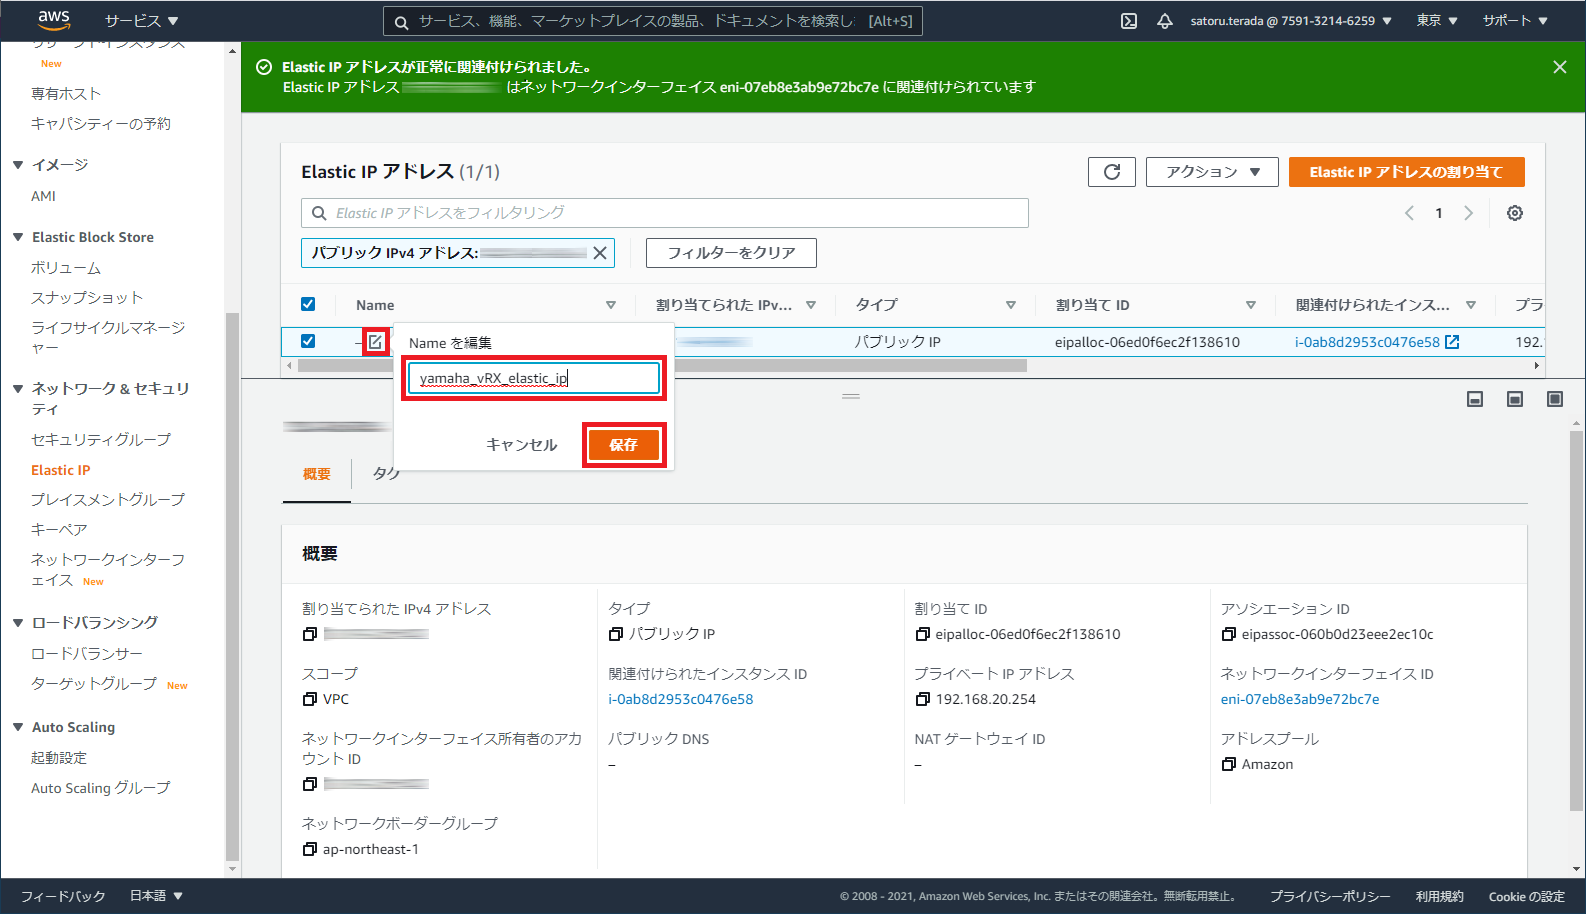Image resolution: width=1586 pixels, height=914 pixels.
Task: Open the サービス dropdown menu
Action: coord(141,21)
